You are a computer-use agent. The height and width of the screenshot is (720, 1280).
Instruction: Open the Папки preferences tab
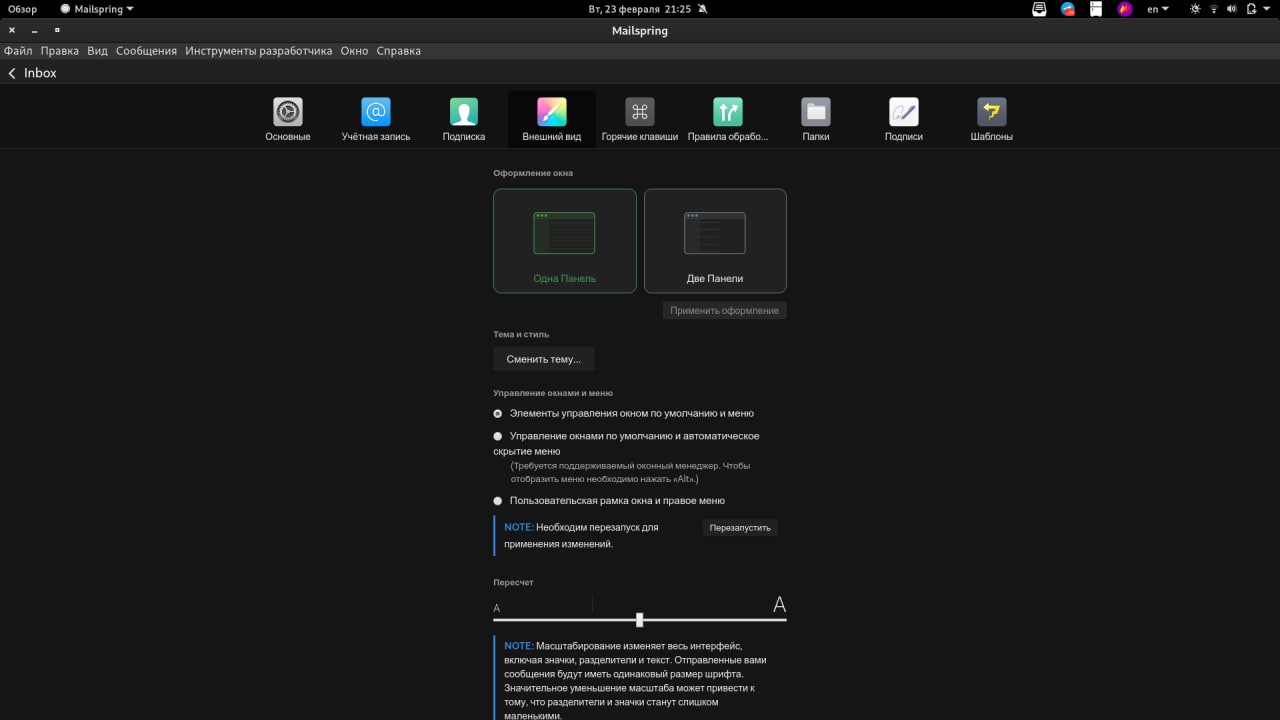click(816, 120)
